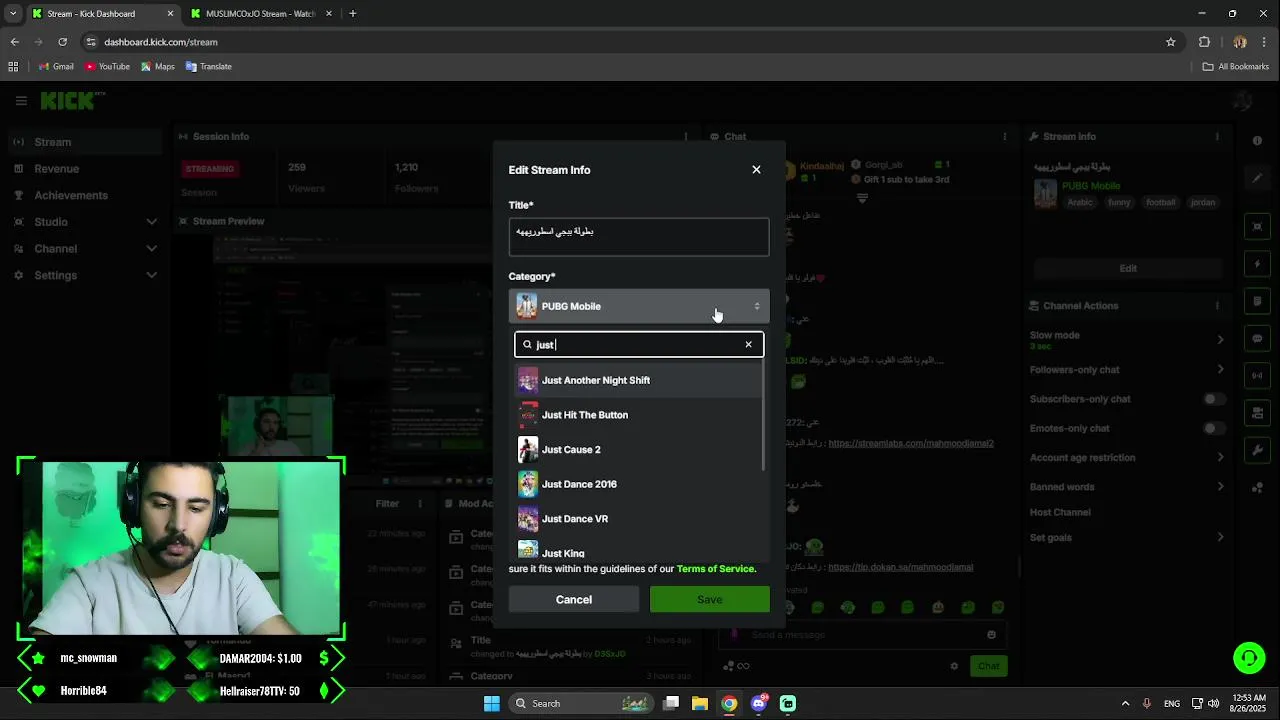Viewport: 1280px width, 720px height.
Task: Click the Save button
Action: [710, 600]
